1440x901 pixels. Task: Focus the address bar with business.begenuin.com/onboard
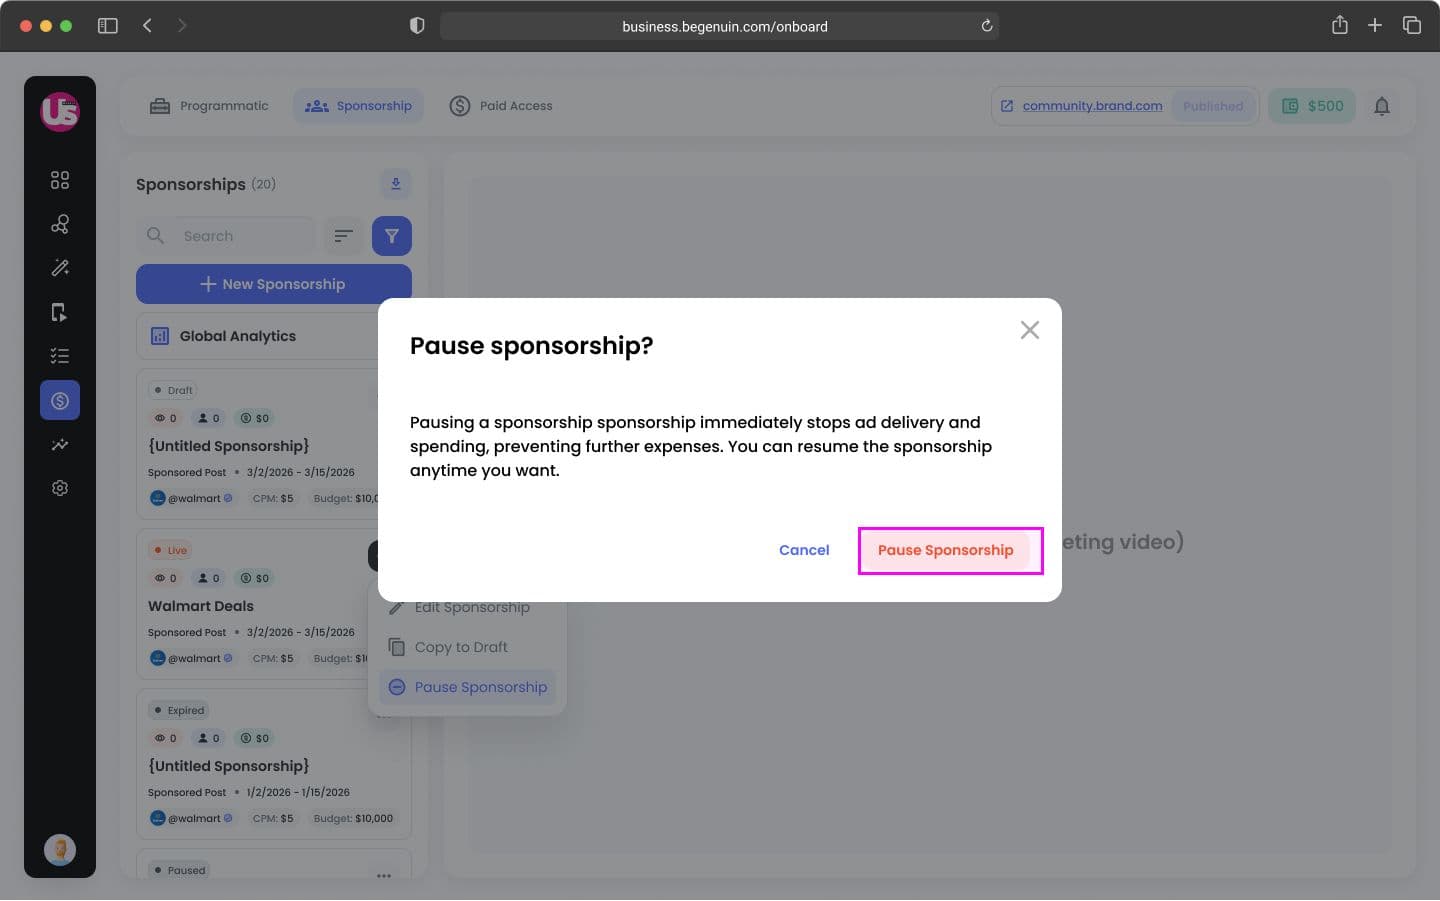pyautogui.click(x=720, y=26)
